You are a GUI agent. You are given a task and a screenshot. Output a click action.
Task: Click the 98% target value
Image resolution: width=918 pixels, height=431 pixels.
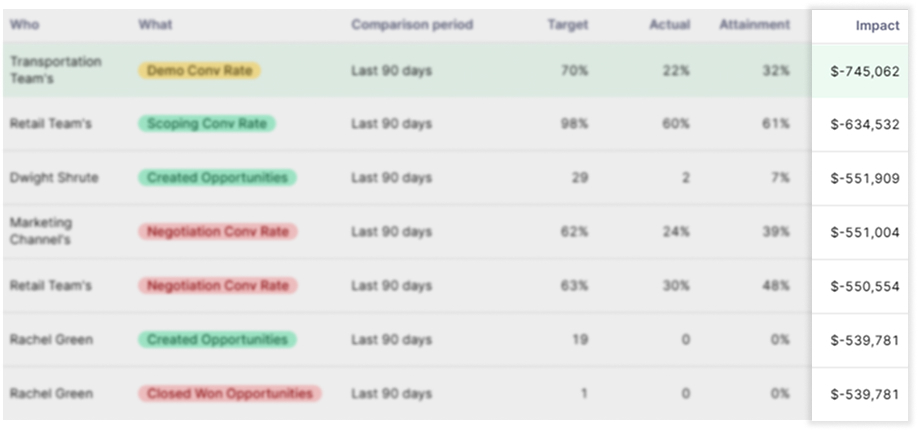click(x=574, y=124)
